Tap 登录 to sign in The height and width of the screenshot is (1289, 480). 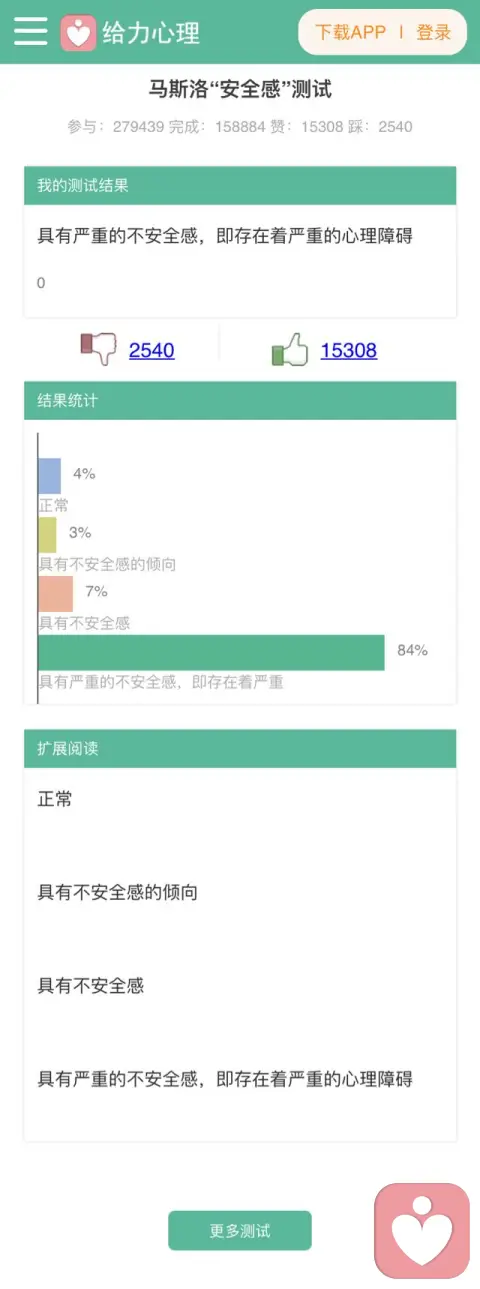(x=434, y=32)
